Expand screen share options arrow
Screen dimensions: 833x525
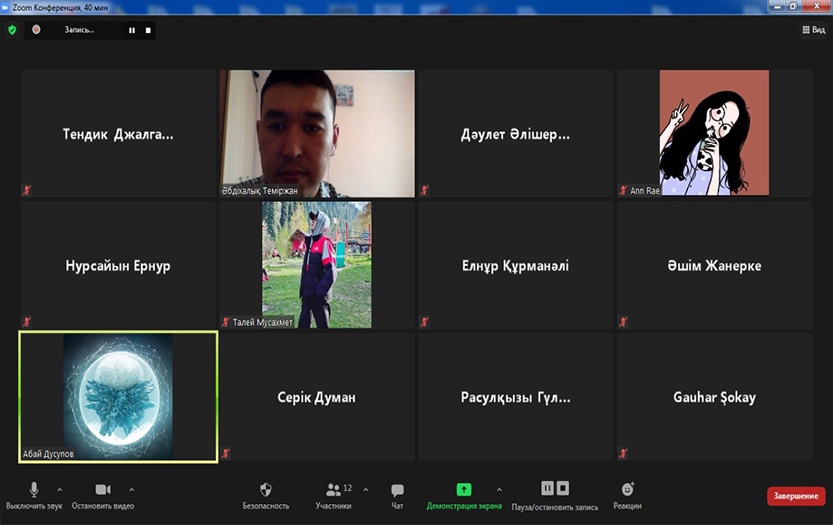click(499, 489)
